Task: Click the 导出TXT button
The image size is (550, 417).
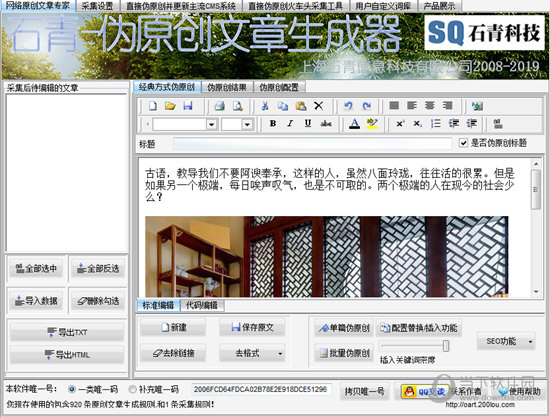Action: (x=67, y=332)
